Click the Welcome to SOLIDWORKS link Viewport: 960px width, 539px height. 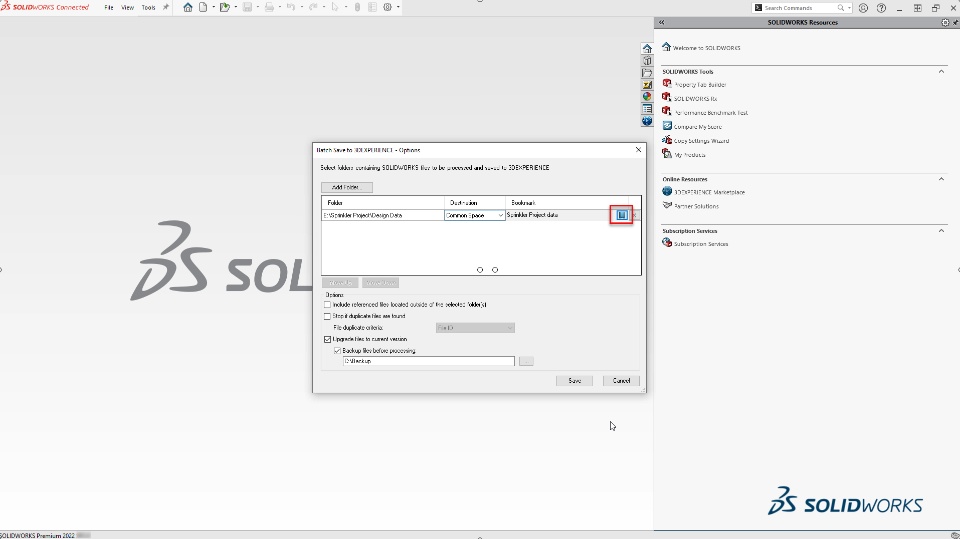tap(706, 48)
